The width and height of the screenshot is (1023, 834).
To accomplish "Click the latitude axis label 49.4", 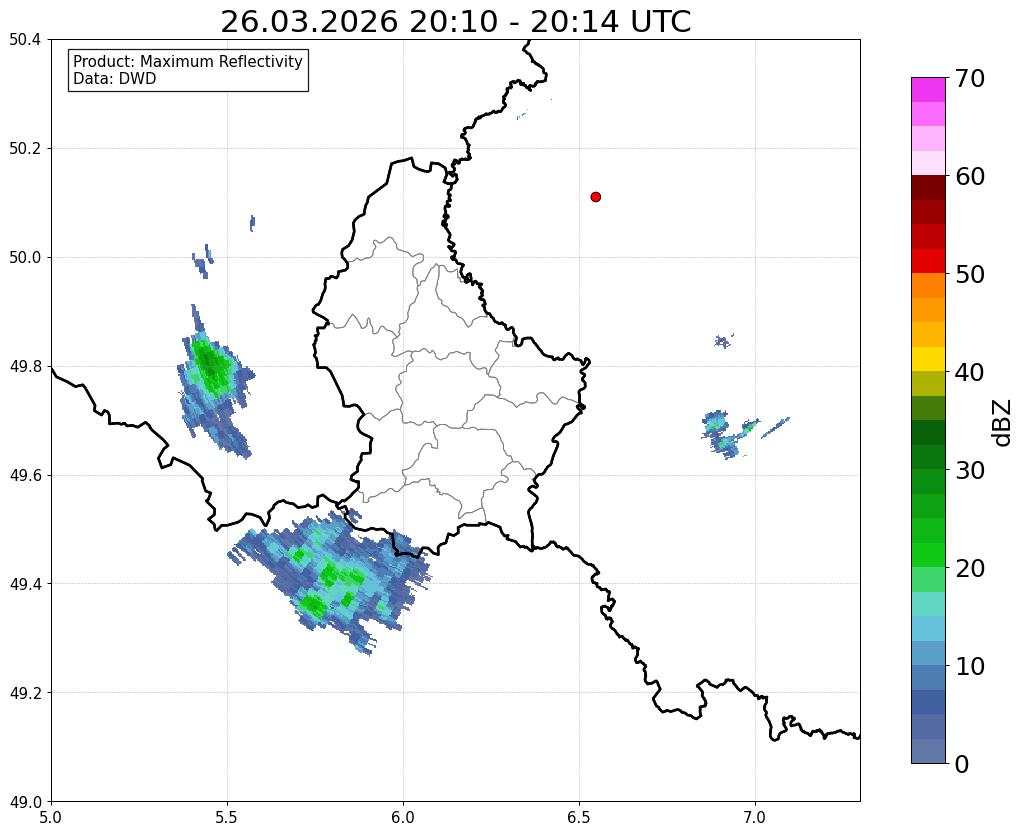I will 25,584.
